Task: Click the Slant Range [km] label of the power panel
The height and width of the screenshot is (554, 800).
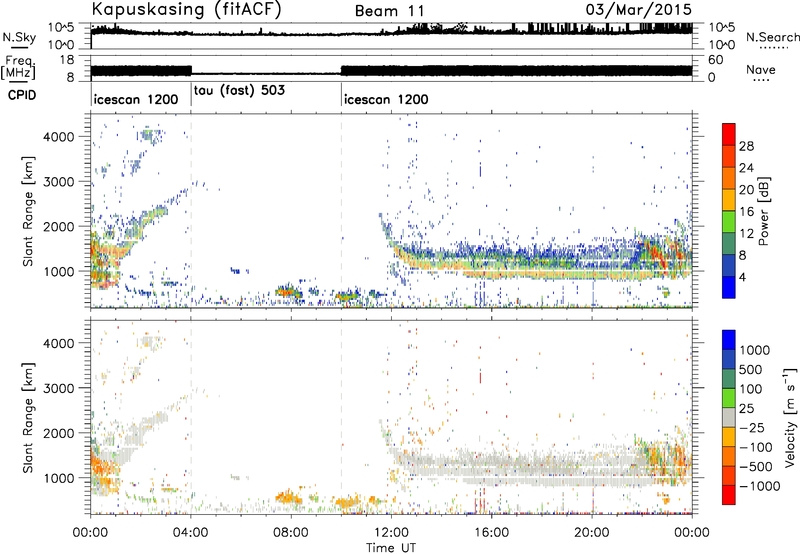Action: [x=28, y=211]
